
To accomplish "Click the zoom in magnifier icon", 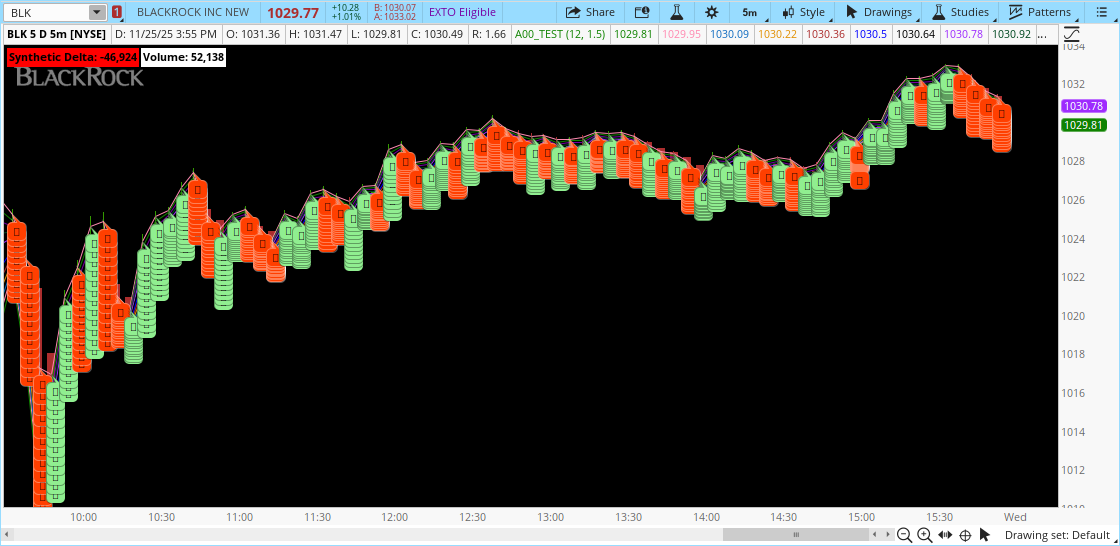I will pos(924,535).
